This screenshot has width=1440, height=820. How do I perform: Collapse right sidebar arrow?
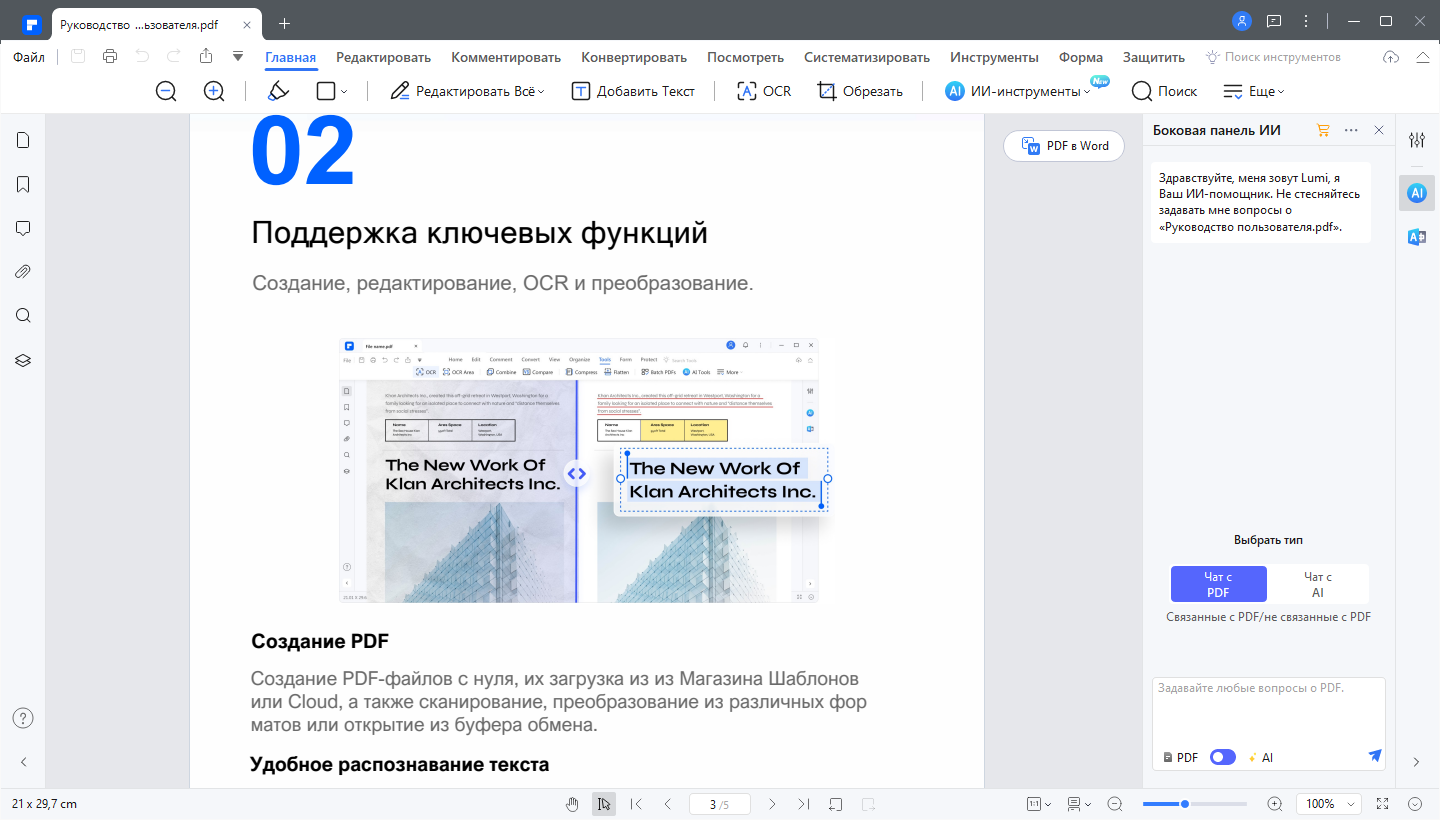[x=1416, y=762]
